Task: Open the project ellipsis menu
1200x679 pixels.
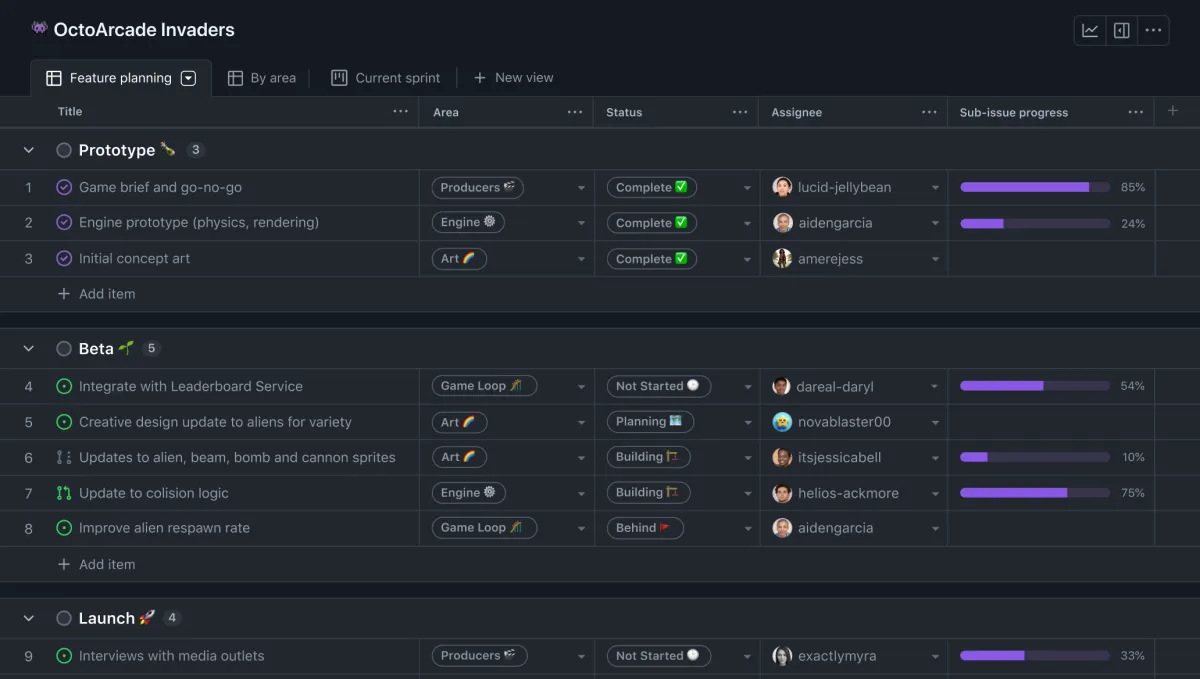Action: pyautogui.click(x=1153, y=30)
